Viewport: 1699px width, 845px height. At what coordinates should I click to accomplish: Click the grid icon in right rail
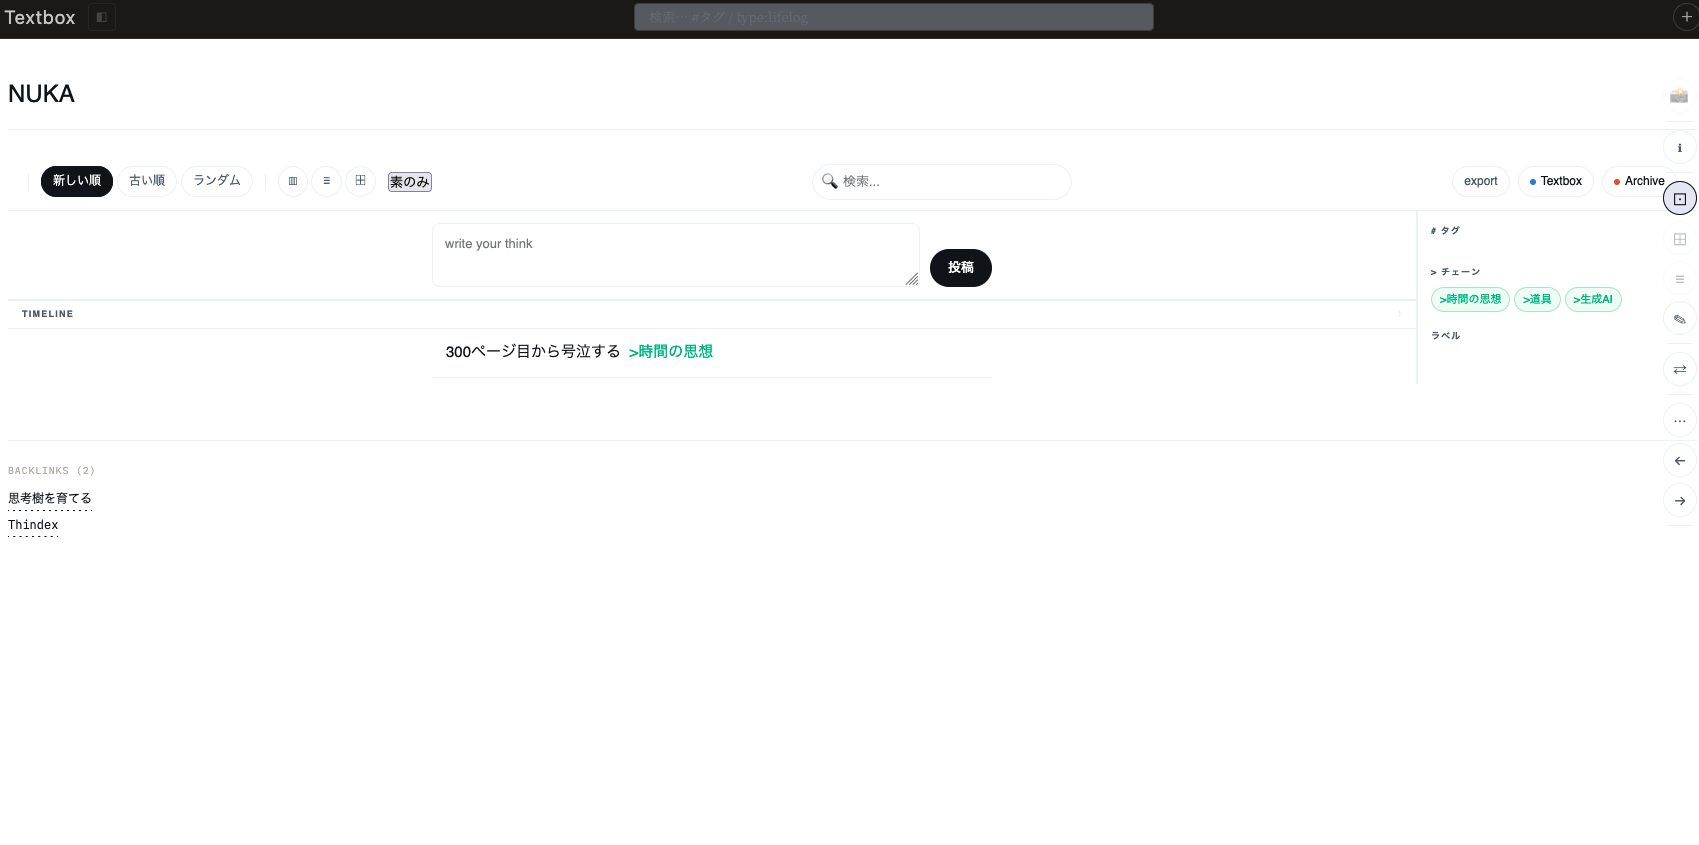click(1680, 239)
